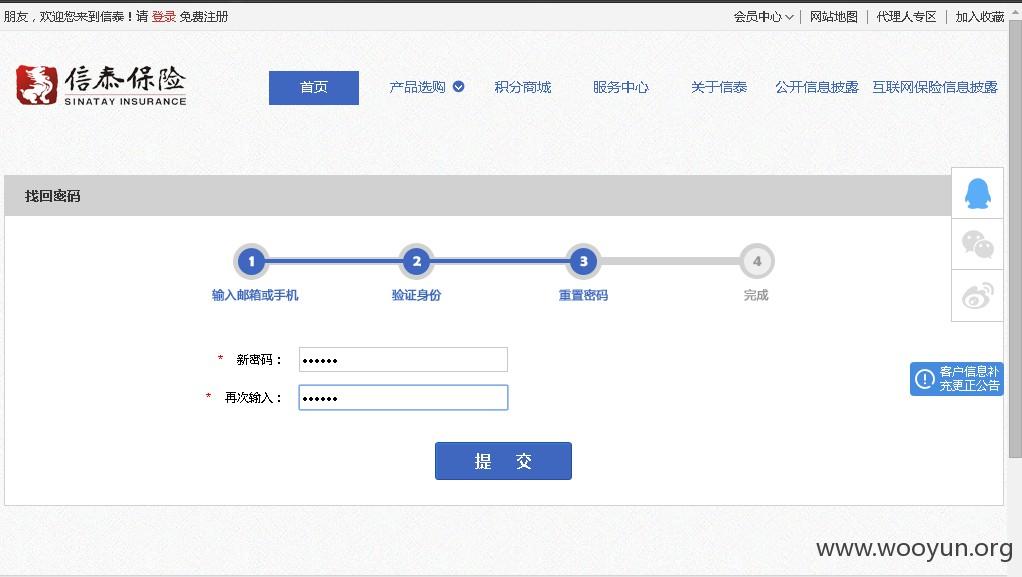Open the 互联网保险信息披露 menu item
This screenshot has height=577, width=1022.
935,87
